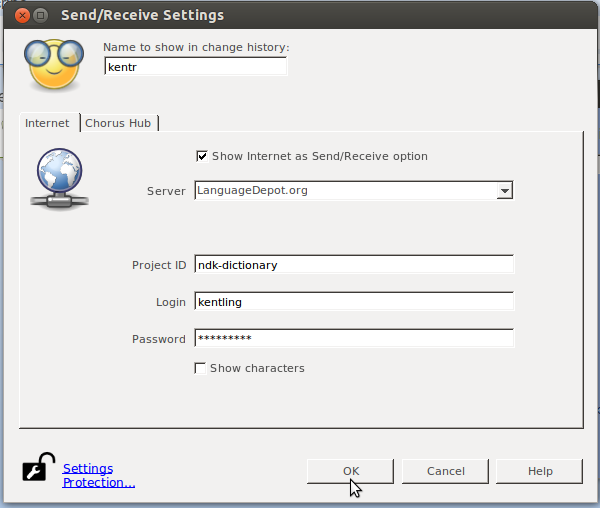The width and height of the screenshot is (600, 508).
Task: Click the Cancel button
Action: coord(445,471)
